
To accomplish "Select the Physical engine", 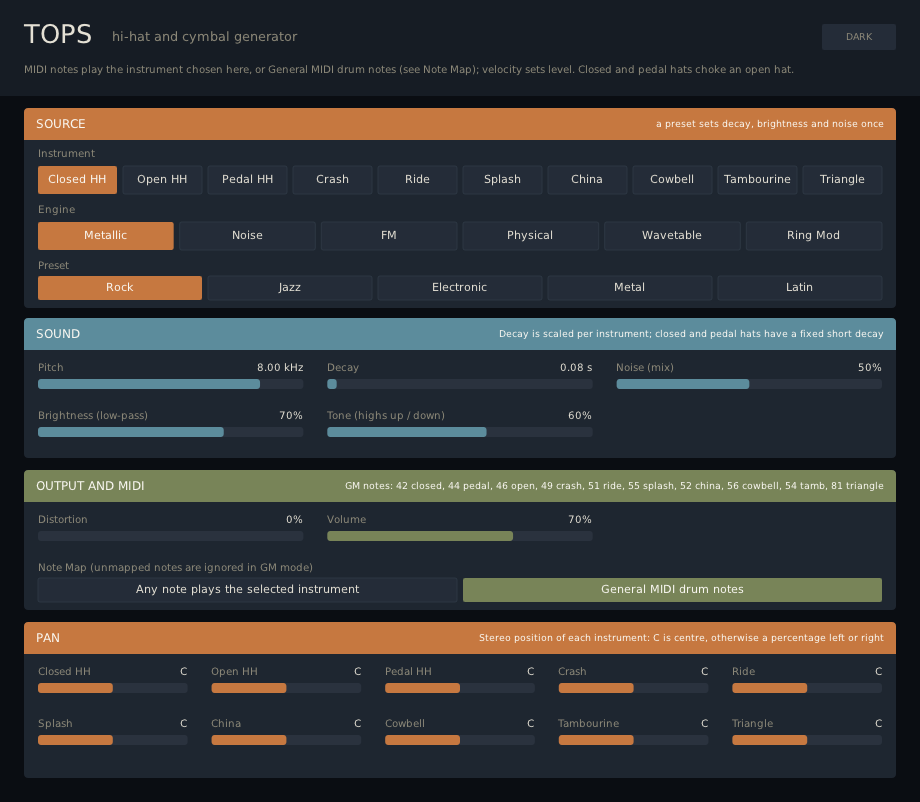I will click(x=530, y=236).
